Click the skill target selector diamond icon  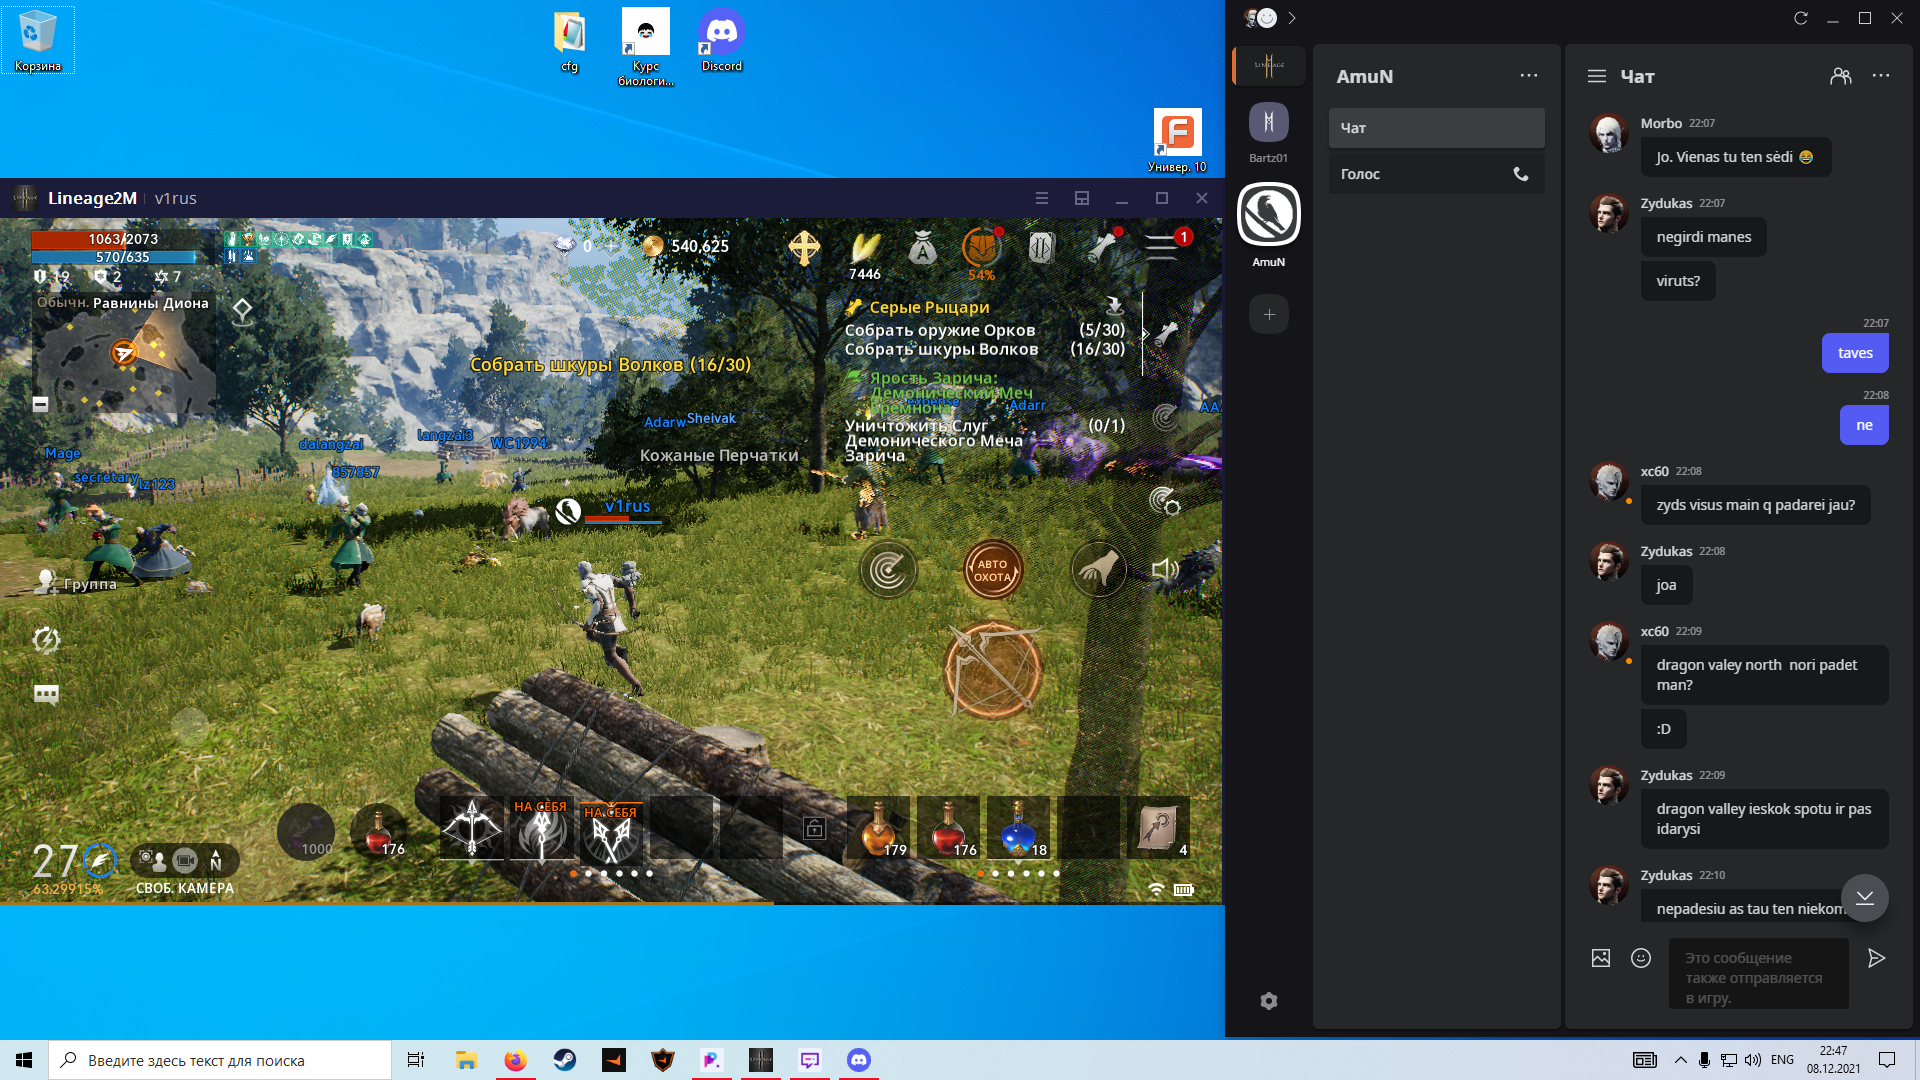(242, 311)
